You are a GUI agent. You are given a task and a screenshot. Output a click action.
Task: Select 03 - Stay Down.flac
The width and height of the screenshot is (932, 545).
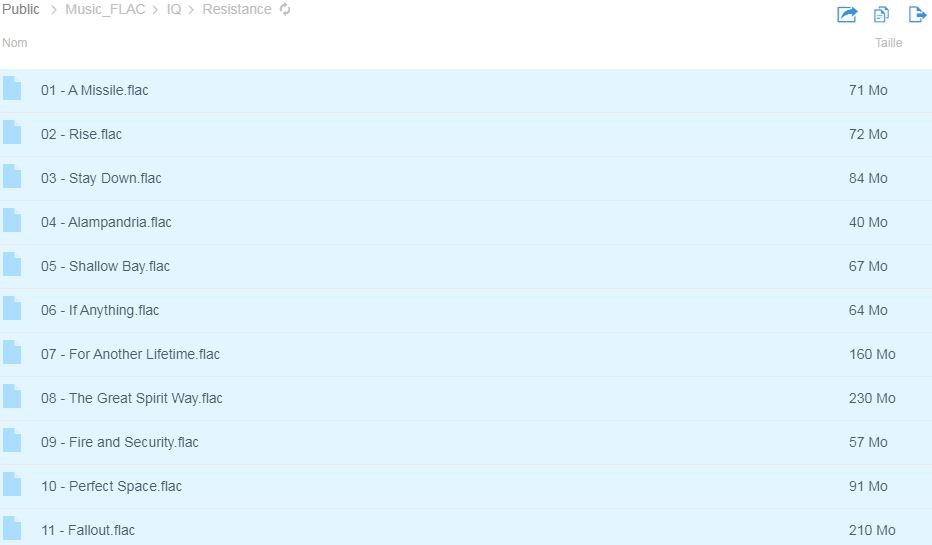[101, 178]
